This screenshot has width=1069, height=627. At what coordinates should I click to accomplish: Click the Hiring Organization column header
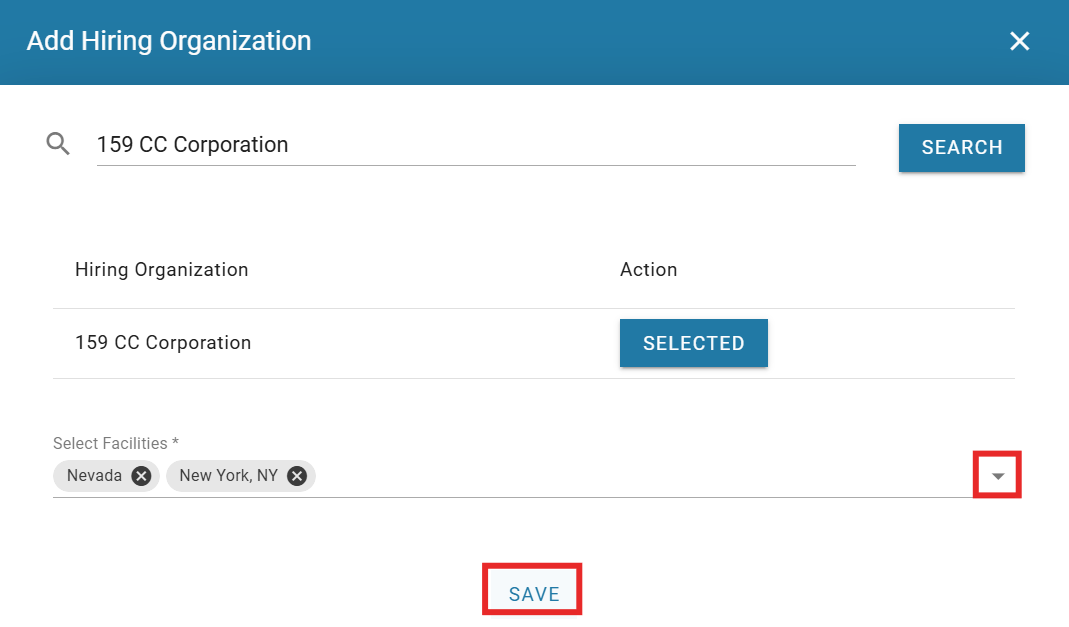point(161,270)
